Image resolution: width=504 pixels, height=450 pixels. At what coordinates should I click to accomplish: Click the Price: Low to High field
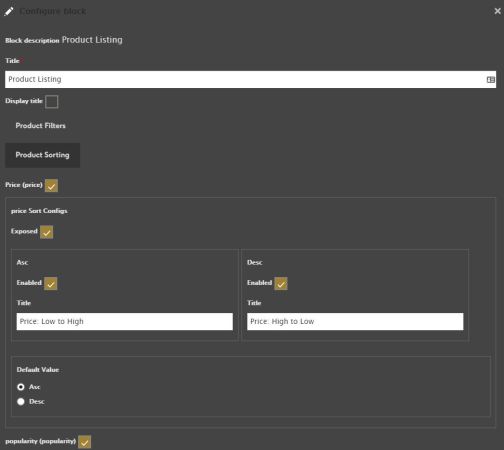click(125, 321)
